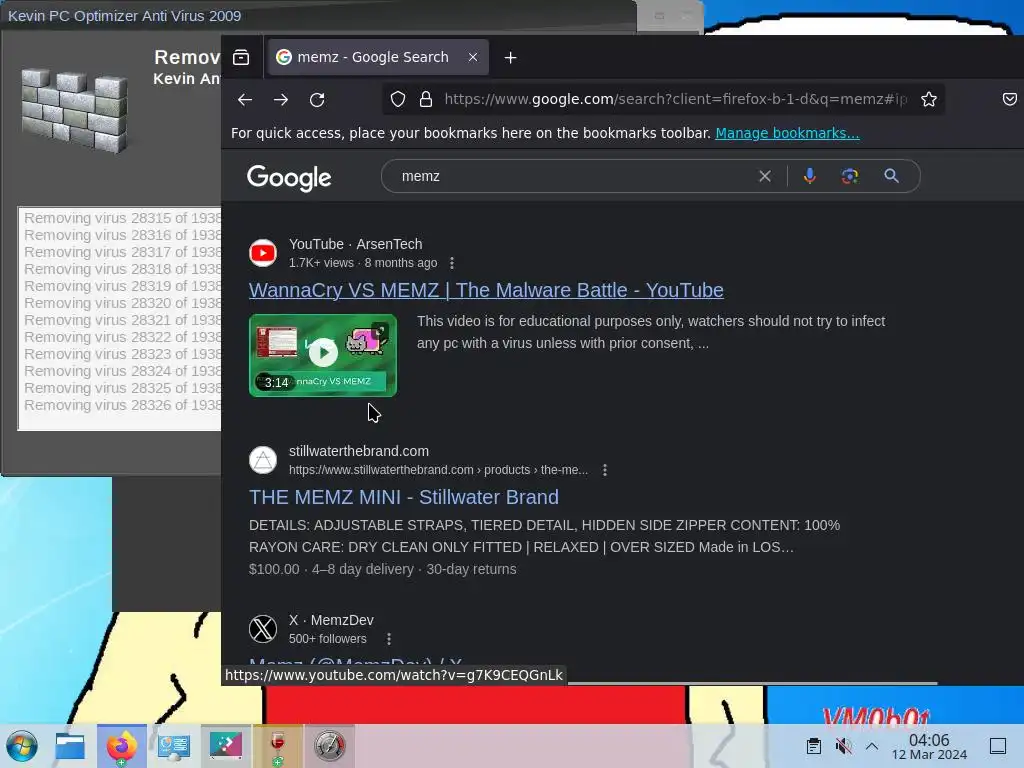Search by image with Google Lens
The image size is (1024, 768).
(850, 176)
